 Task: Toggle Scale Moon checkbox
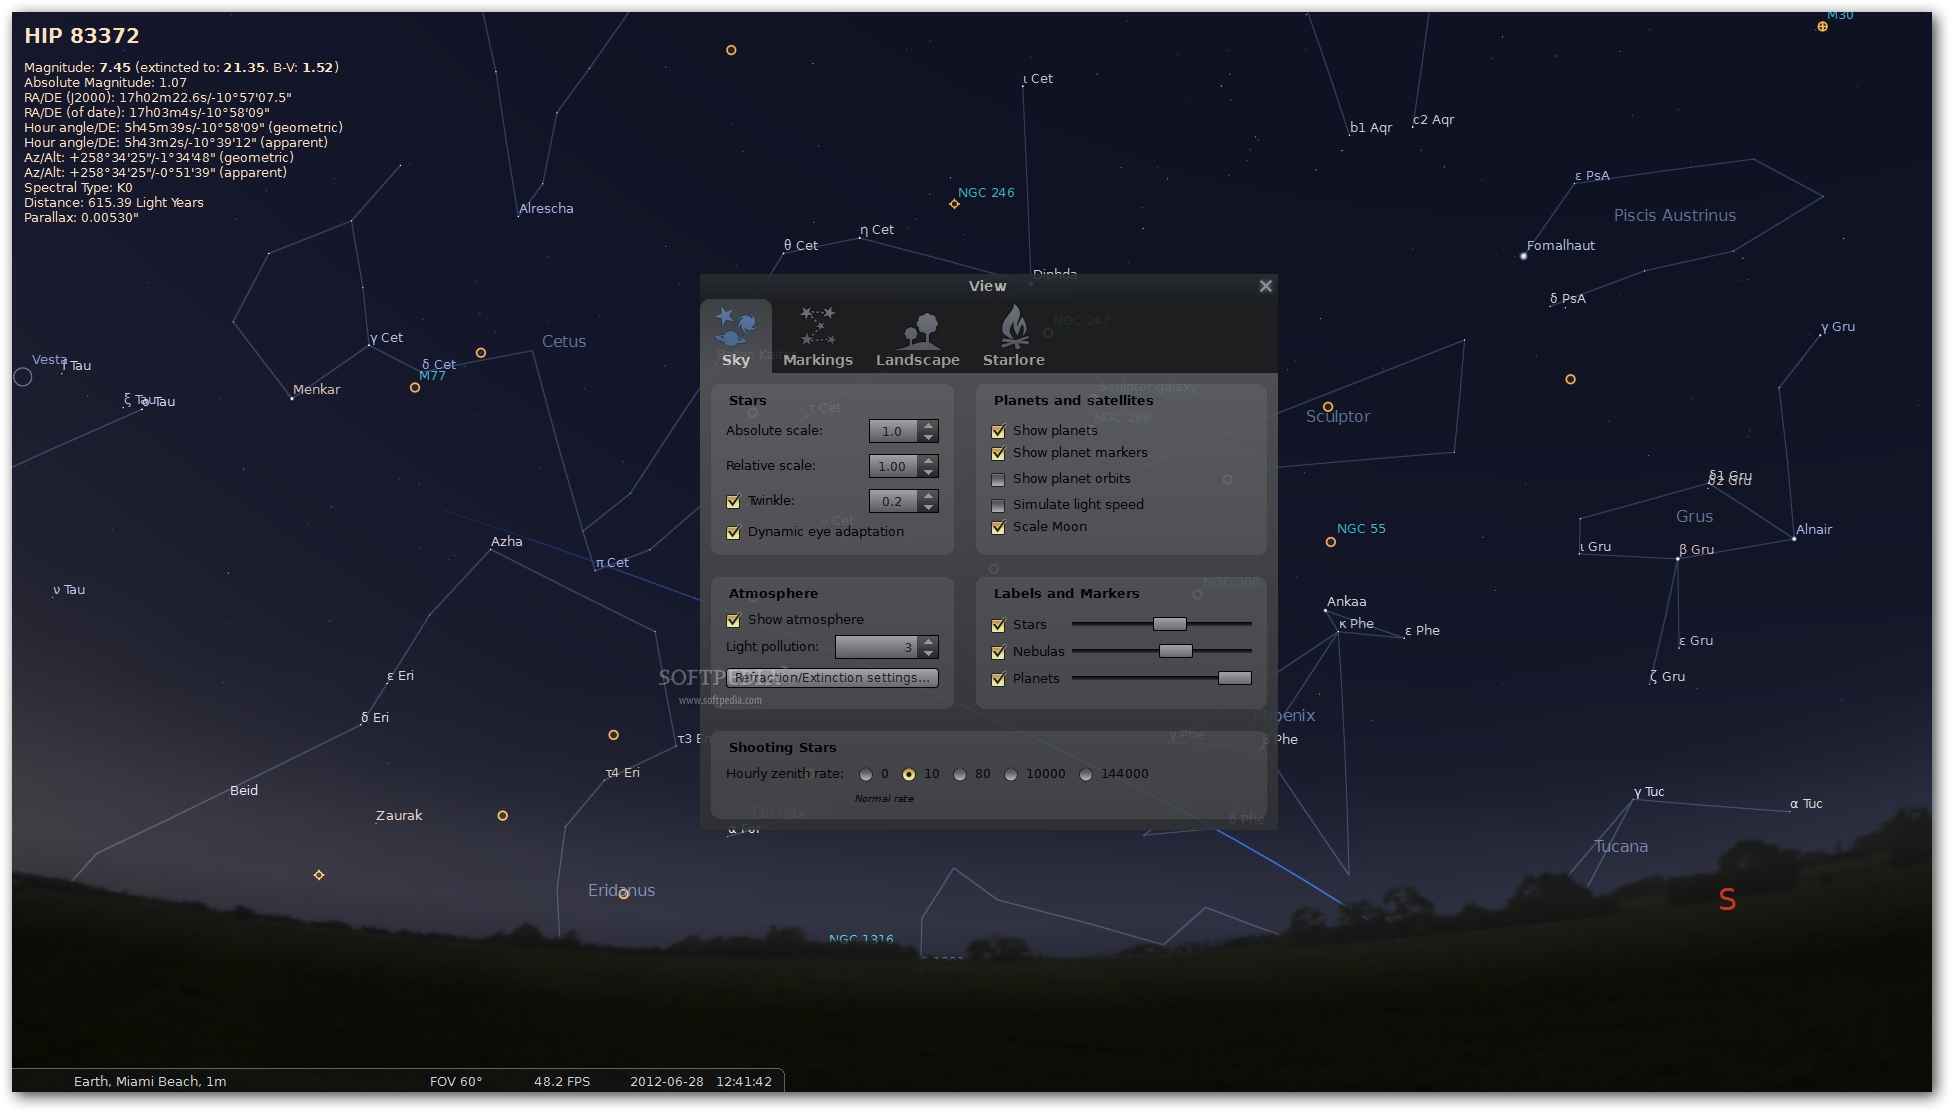(998, 527)
